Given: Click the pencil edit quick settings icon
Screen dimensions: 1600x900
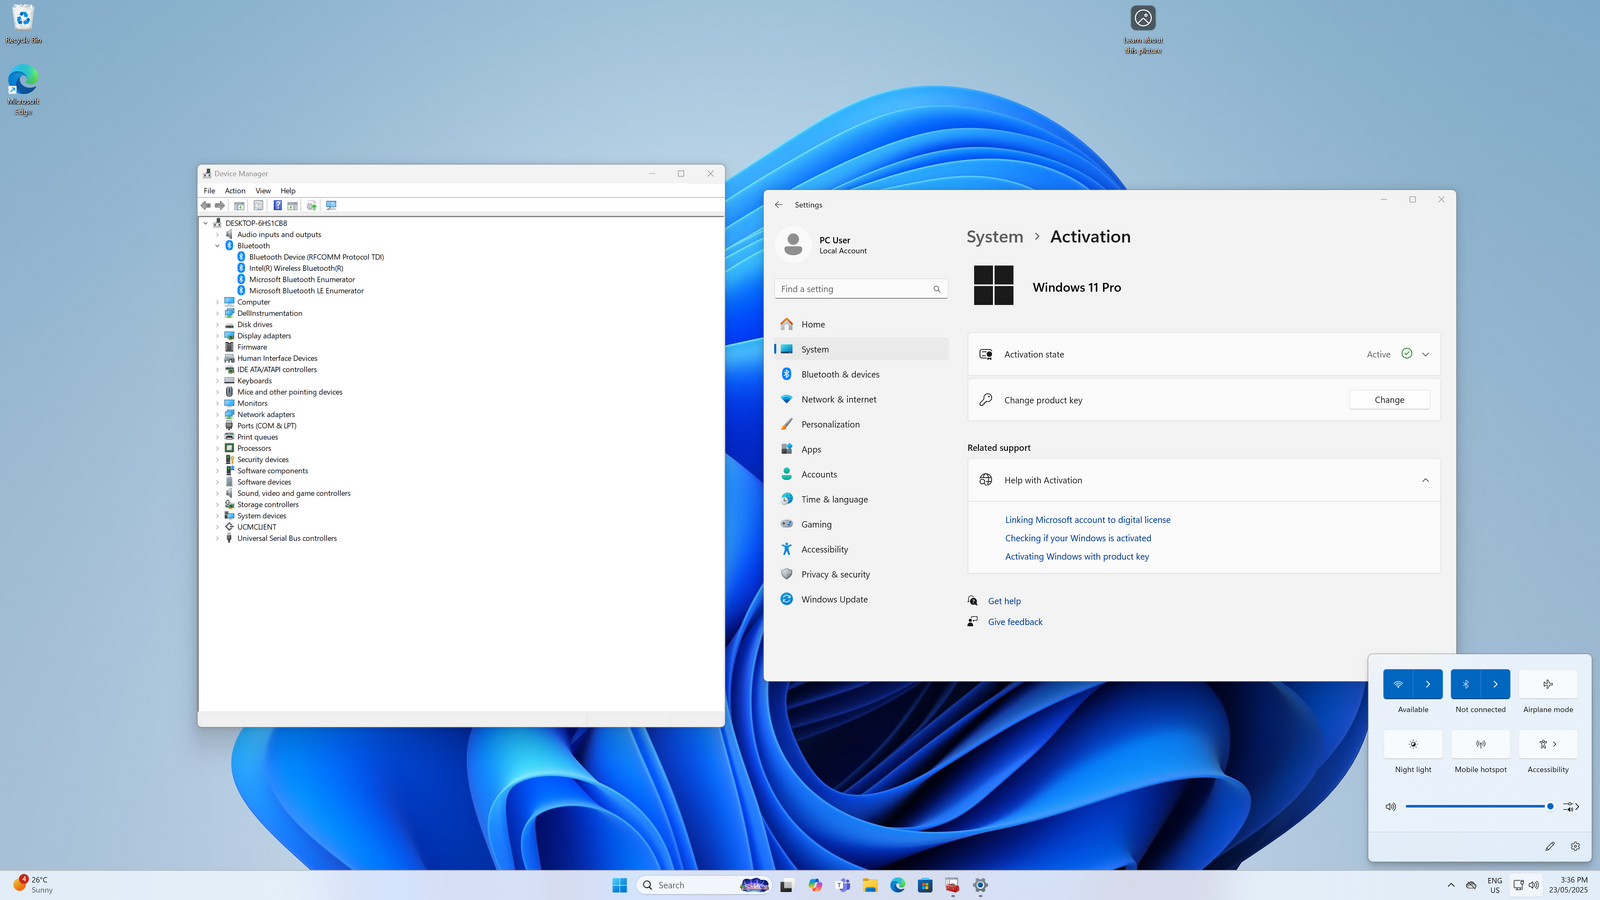Looking at the screenshot, I should click(1550, 846).
